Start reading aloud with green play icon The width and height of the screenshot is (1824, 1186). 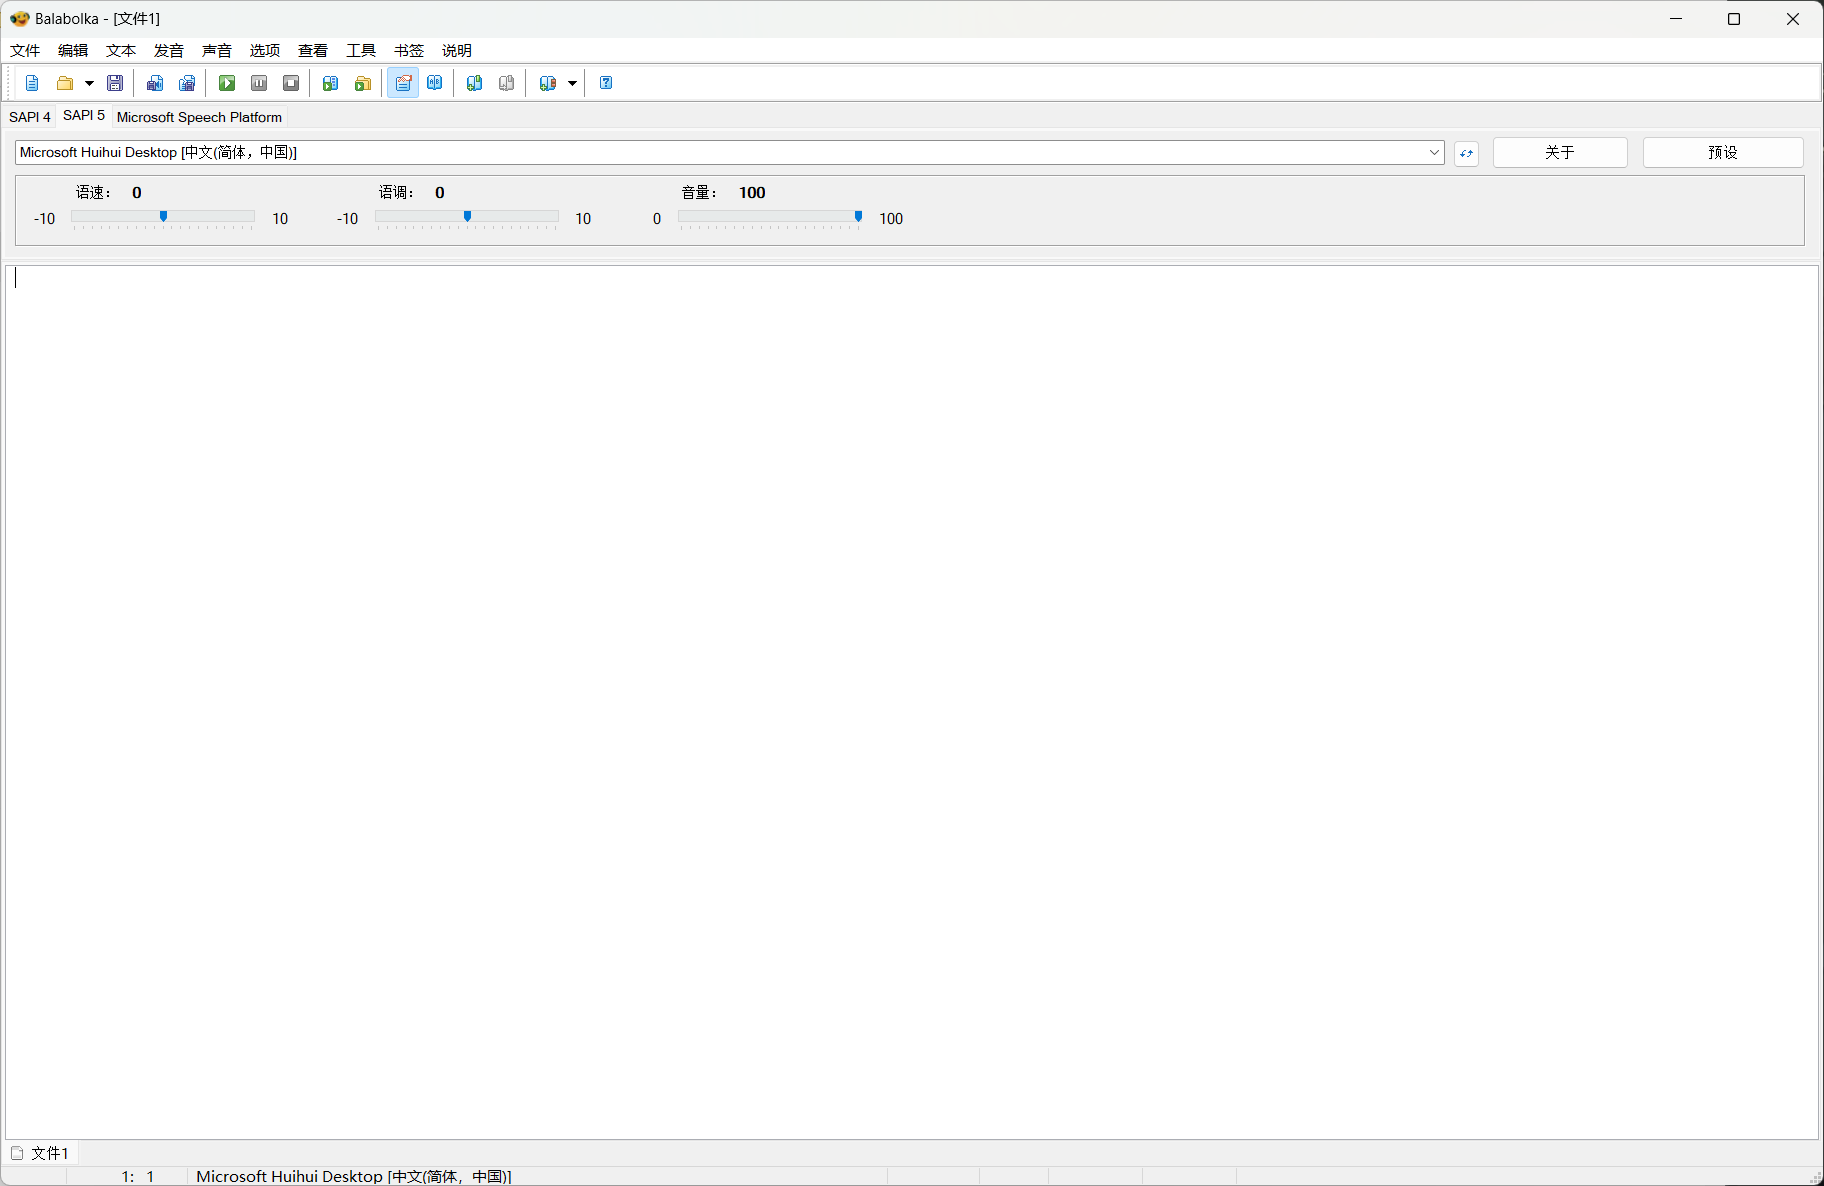[x=227, y=83]
